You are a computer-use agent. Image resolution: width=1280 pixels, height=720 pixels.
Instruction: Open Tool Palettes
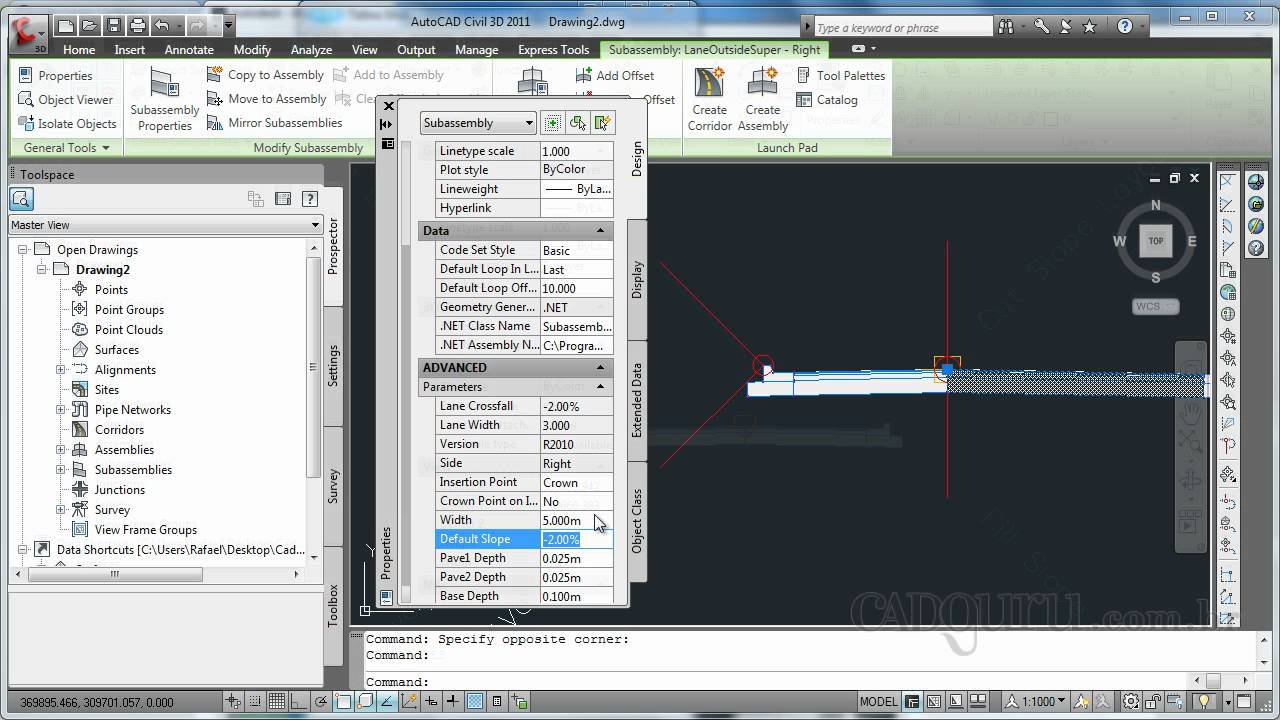click(840, 75)
